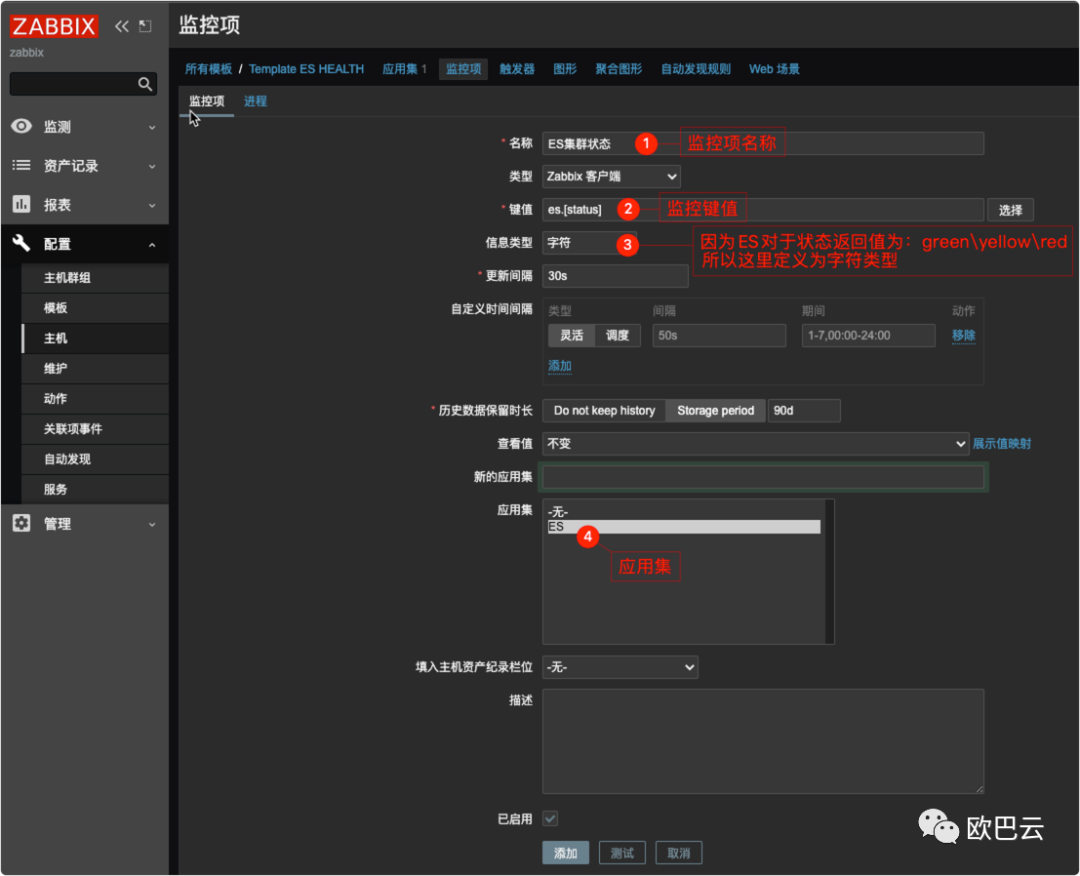Expand the 监测 menu chevron

tap(152, 127)
